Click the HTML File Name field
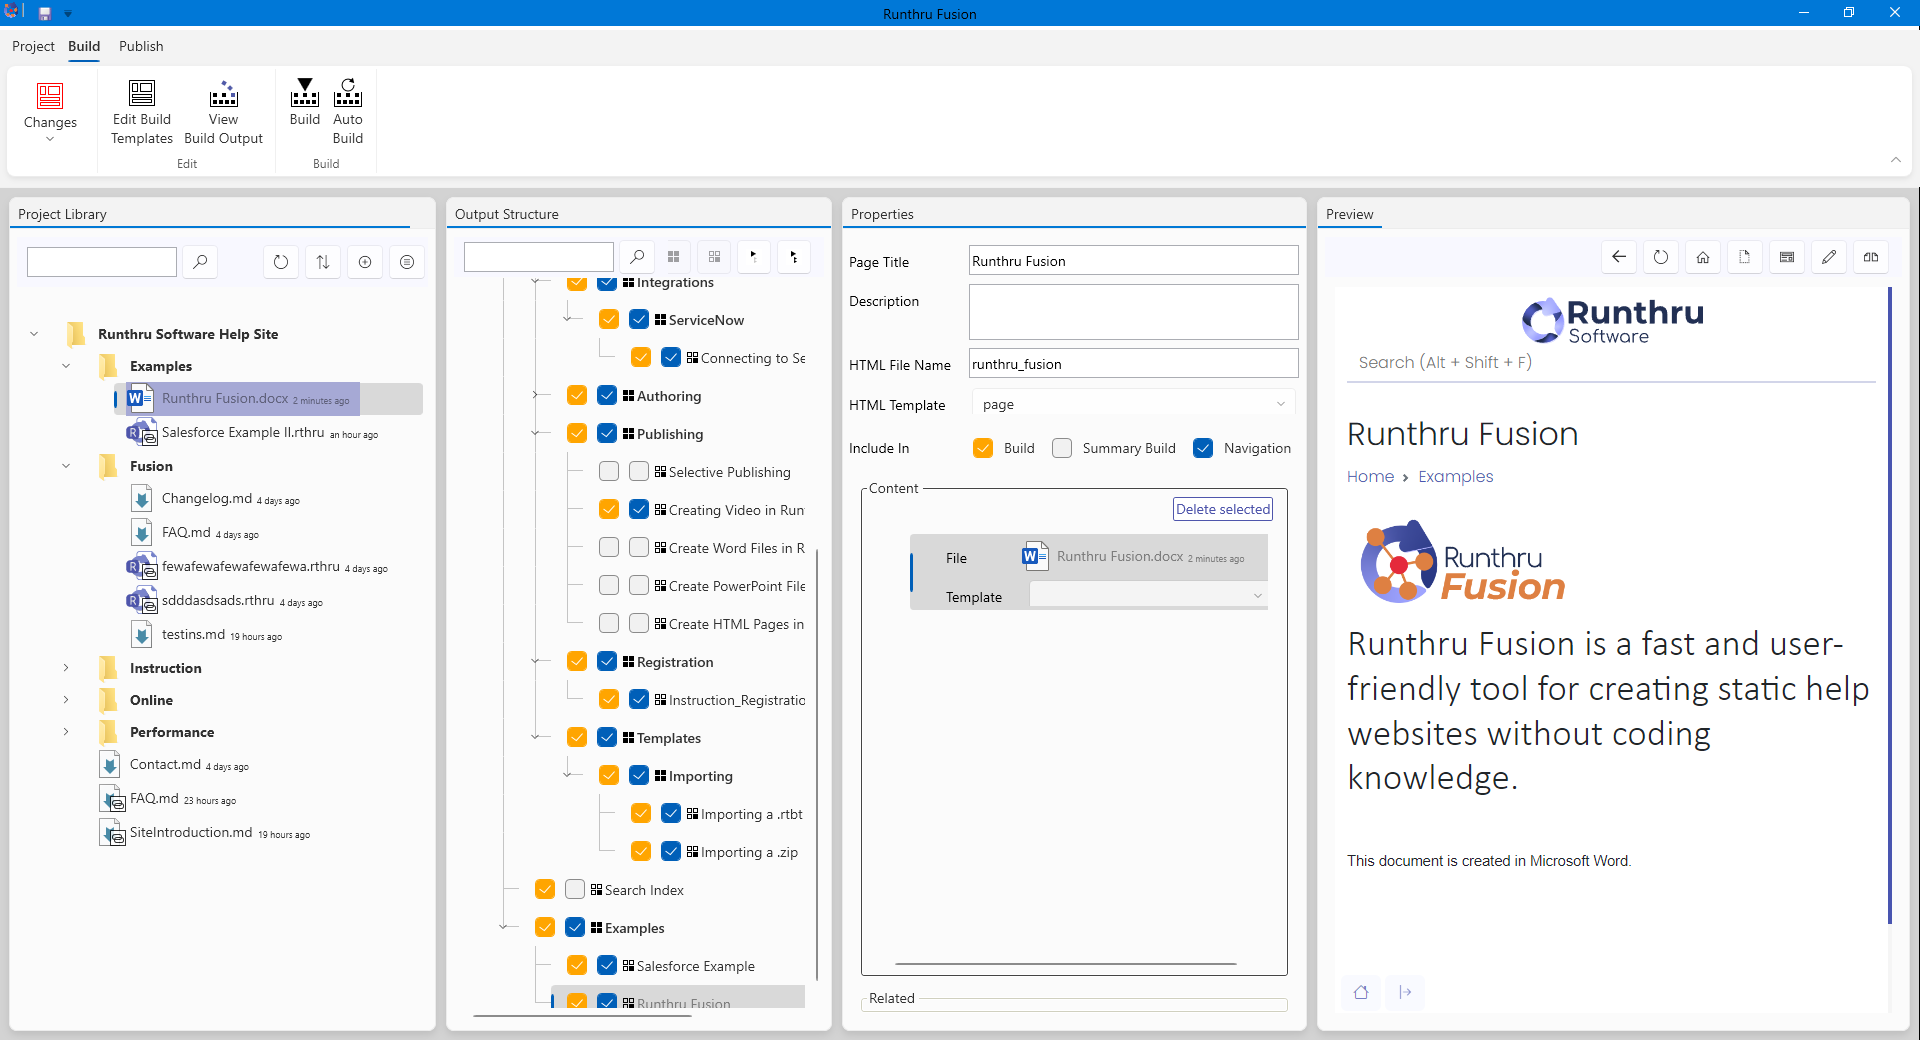The width and height of the screenshot is (1920, 1040). (1133, 363)
